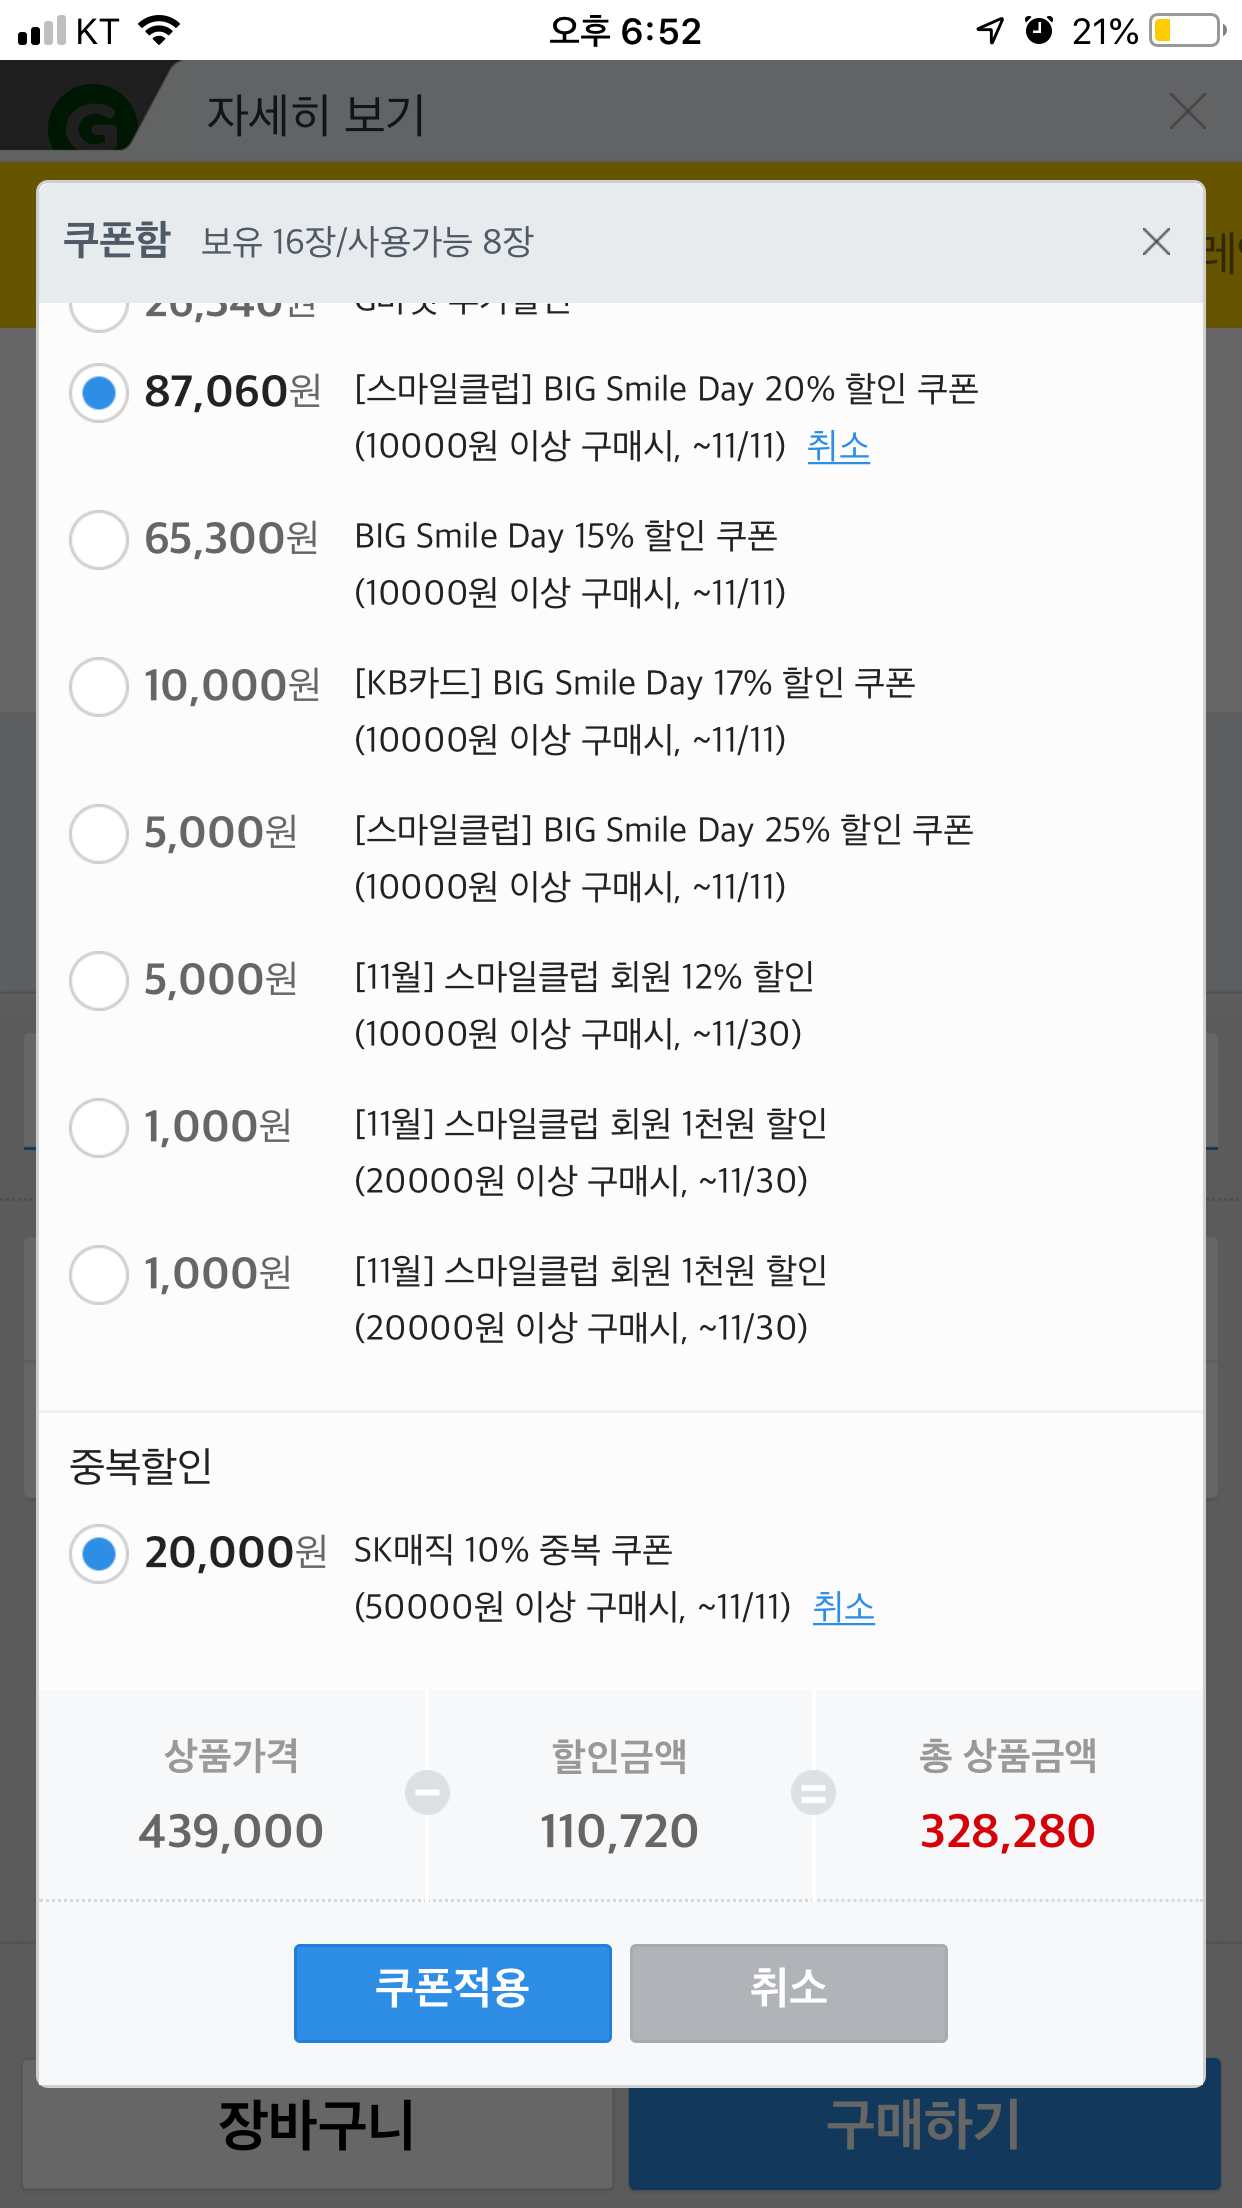The image size is (1242, 2208).
Task: Click 취소 link beside the SK매직 coupon
Action: 843,1607
